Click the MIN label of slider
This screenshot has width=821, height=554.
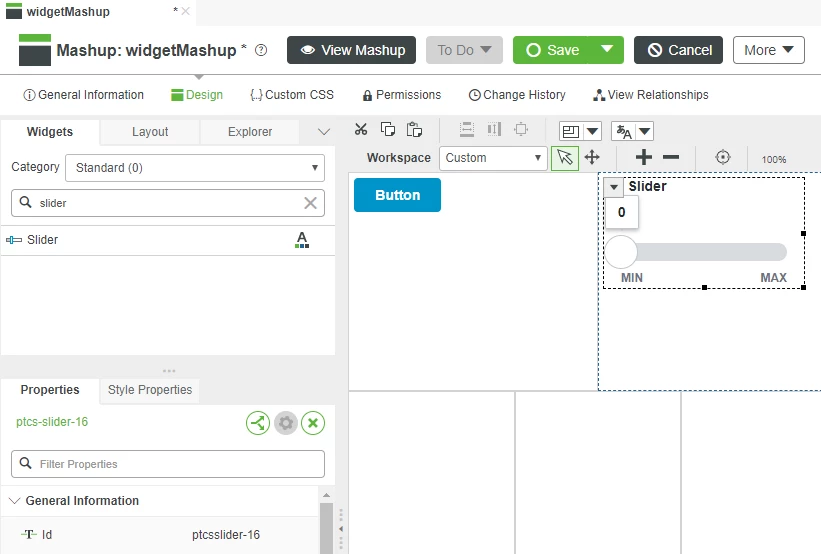coord(631,278)
